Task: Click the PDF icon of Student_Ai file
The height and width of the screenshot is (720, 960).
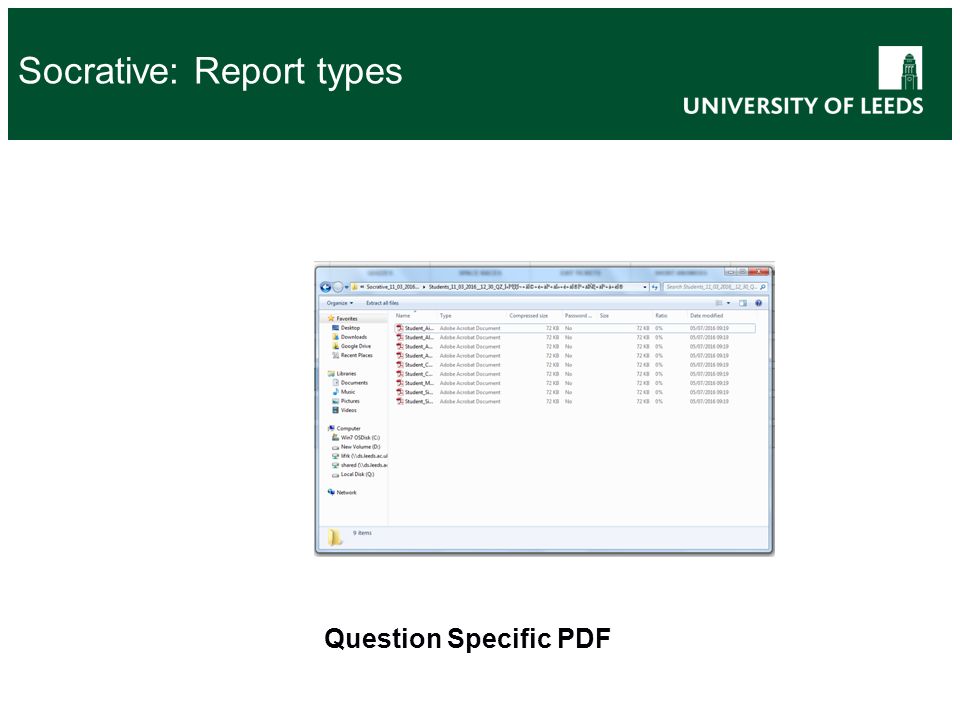Action: pos(400,328)
